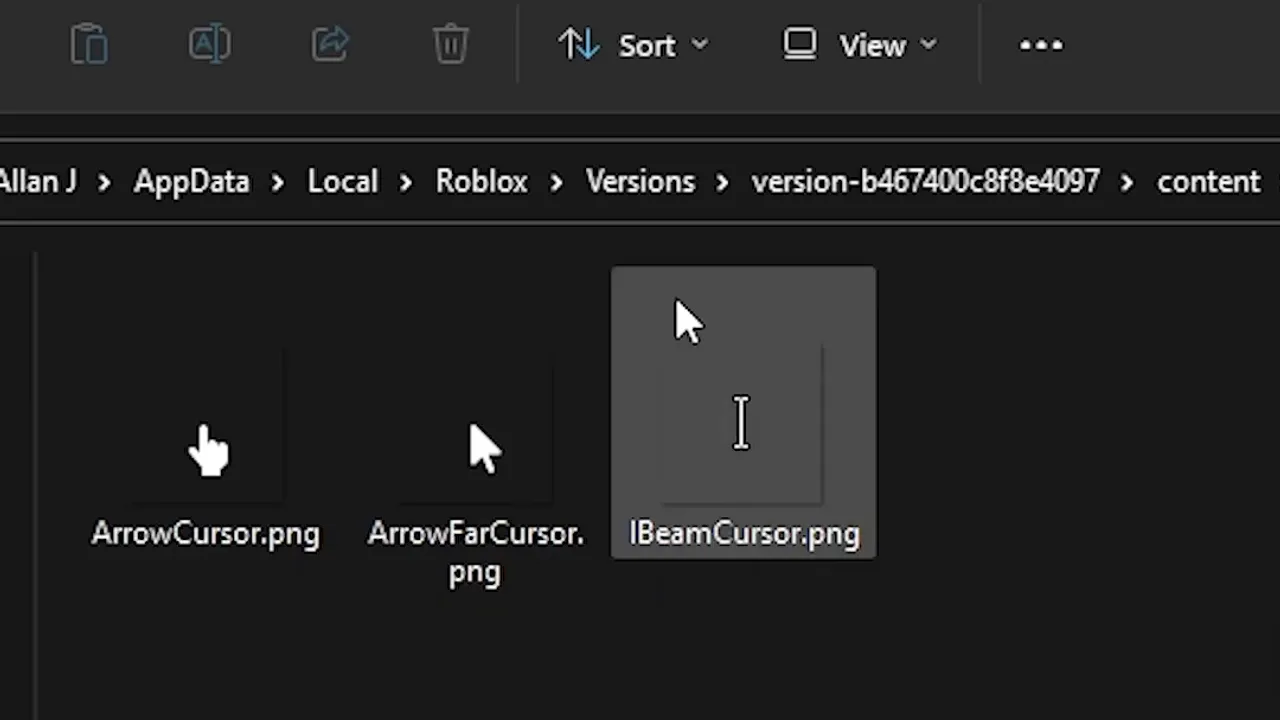Click the ArrowFarCursor.png file name
Screen dimensions: 1280x720
point(476,553)
